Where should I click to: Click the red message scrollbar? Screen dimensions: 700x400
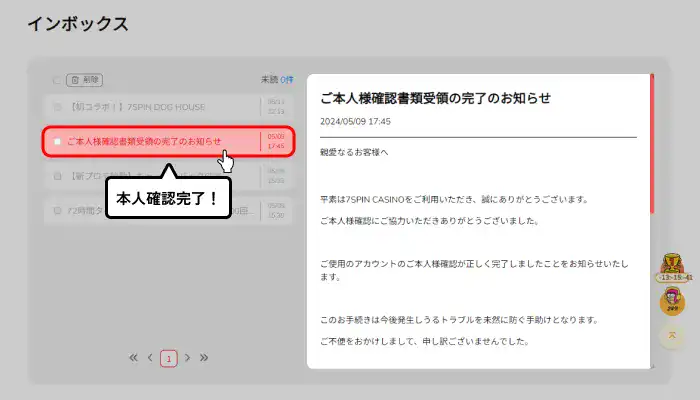(652, 144)
